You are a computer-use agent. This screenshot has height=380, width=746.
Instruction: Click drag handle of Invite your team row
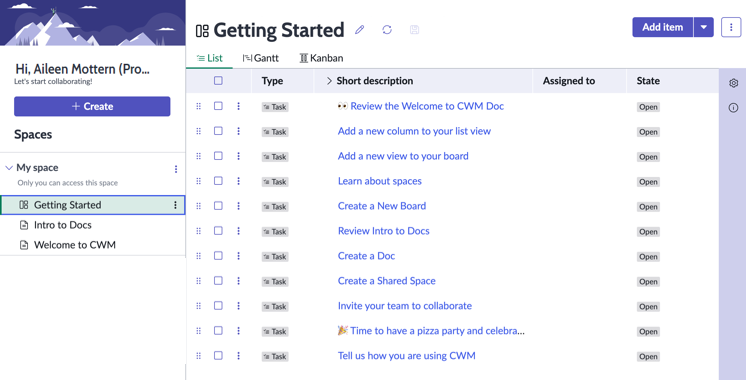(x=198, y=306)
